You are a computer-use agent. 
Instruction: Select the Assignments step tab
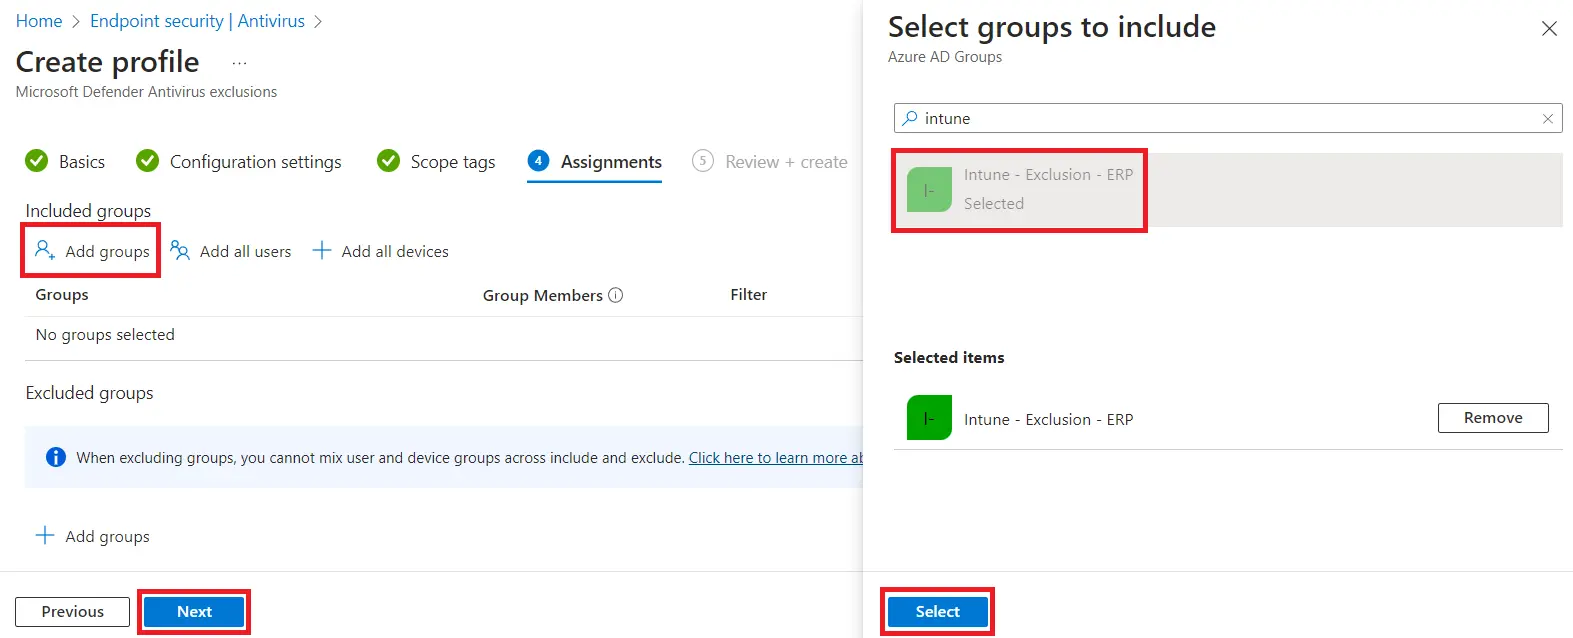point(595,162)
